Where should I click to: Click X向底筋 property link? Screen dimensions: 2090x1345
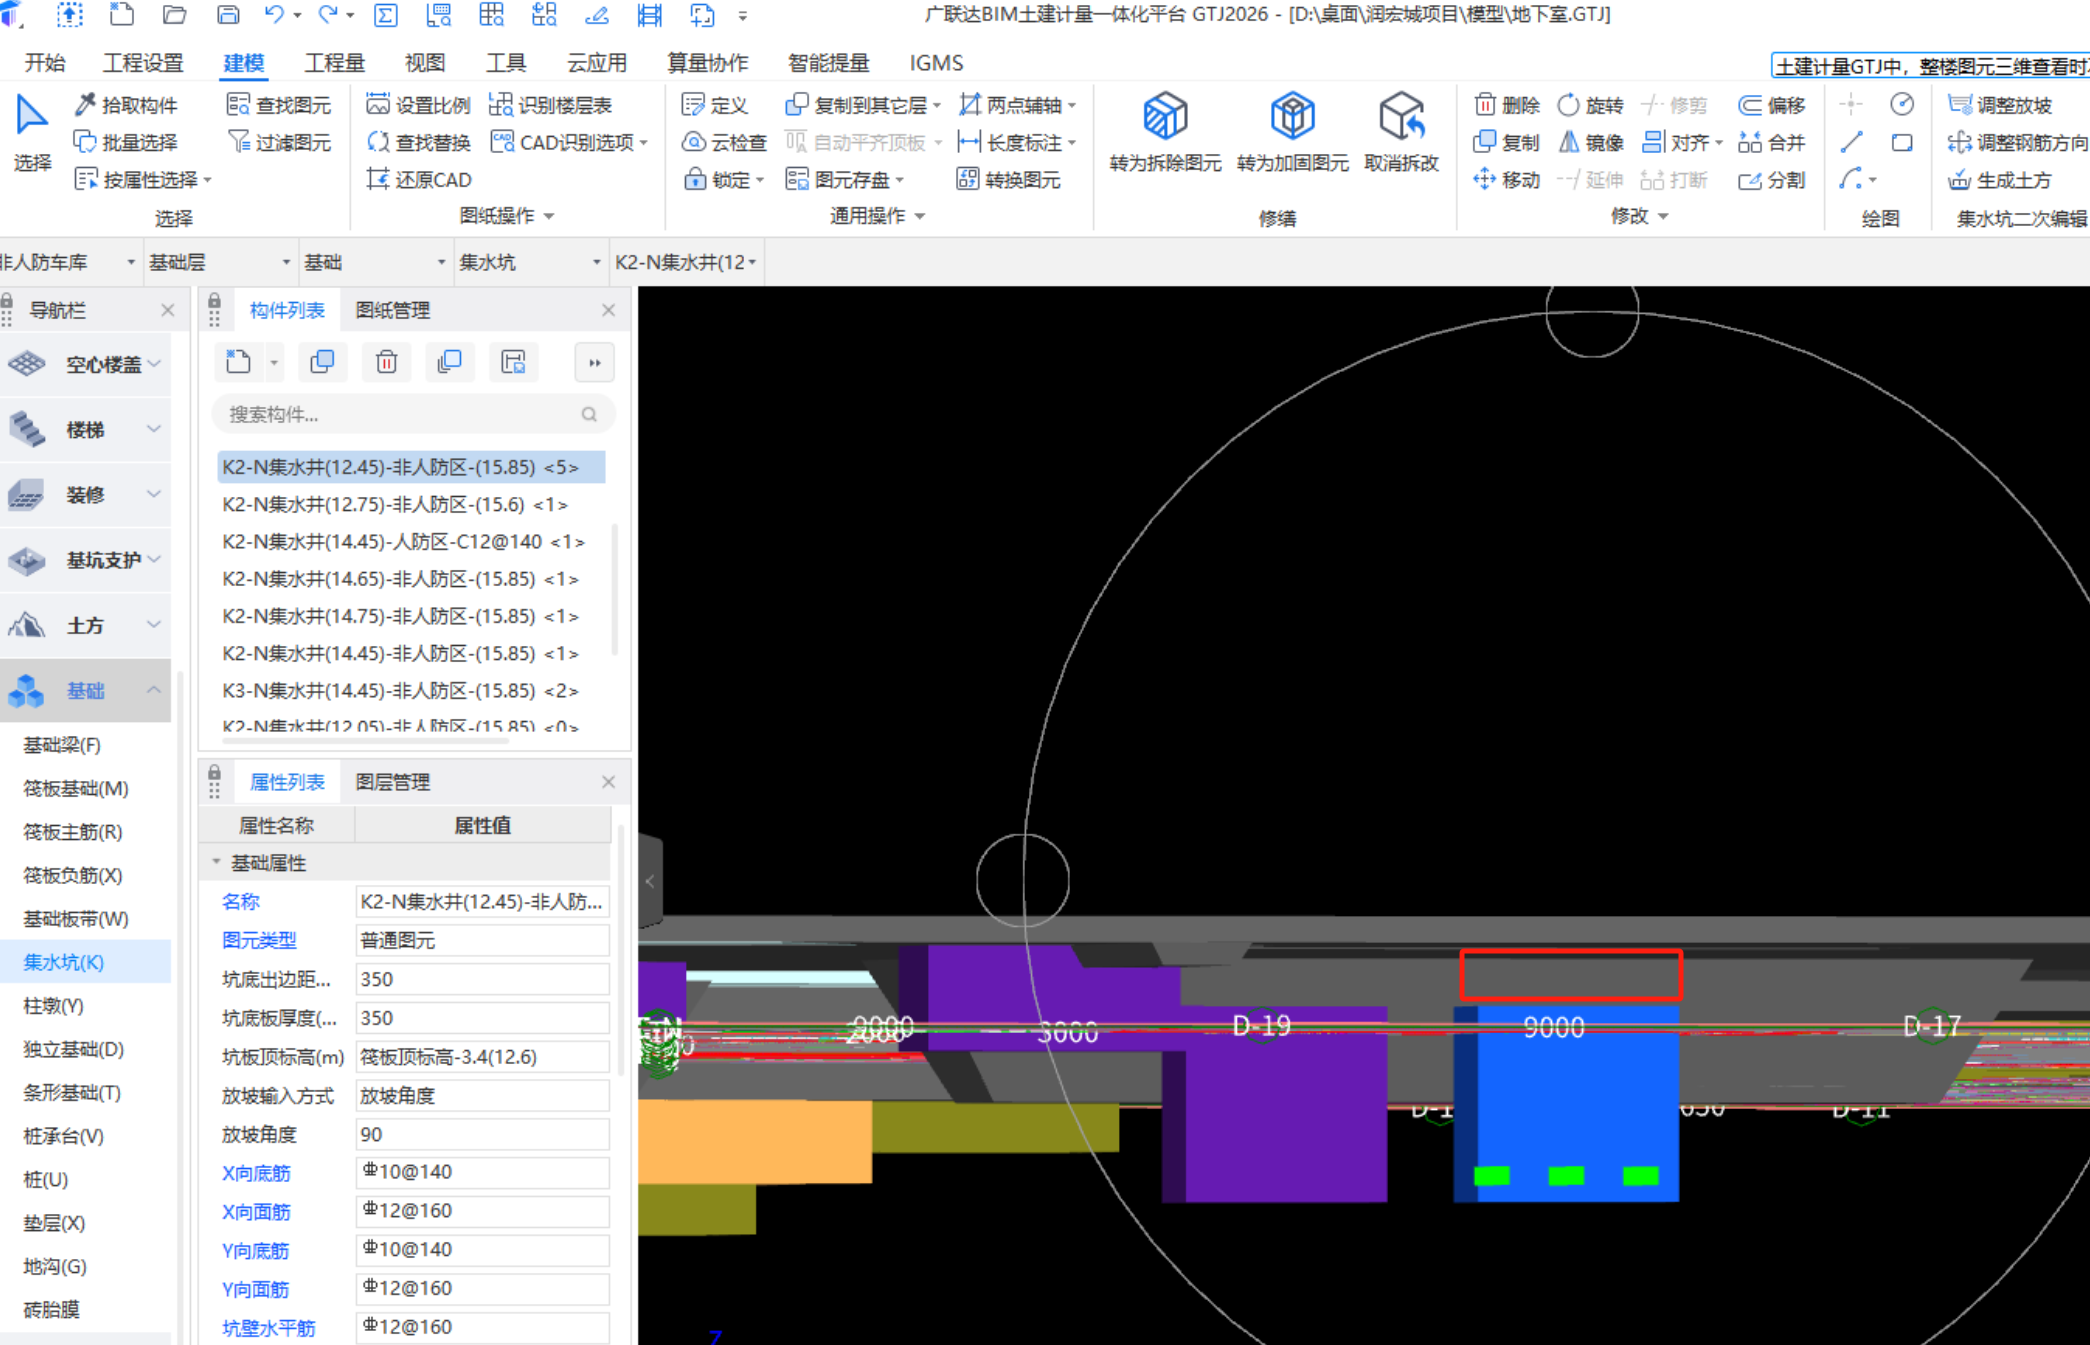pos(256,1173)
